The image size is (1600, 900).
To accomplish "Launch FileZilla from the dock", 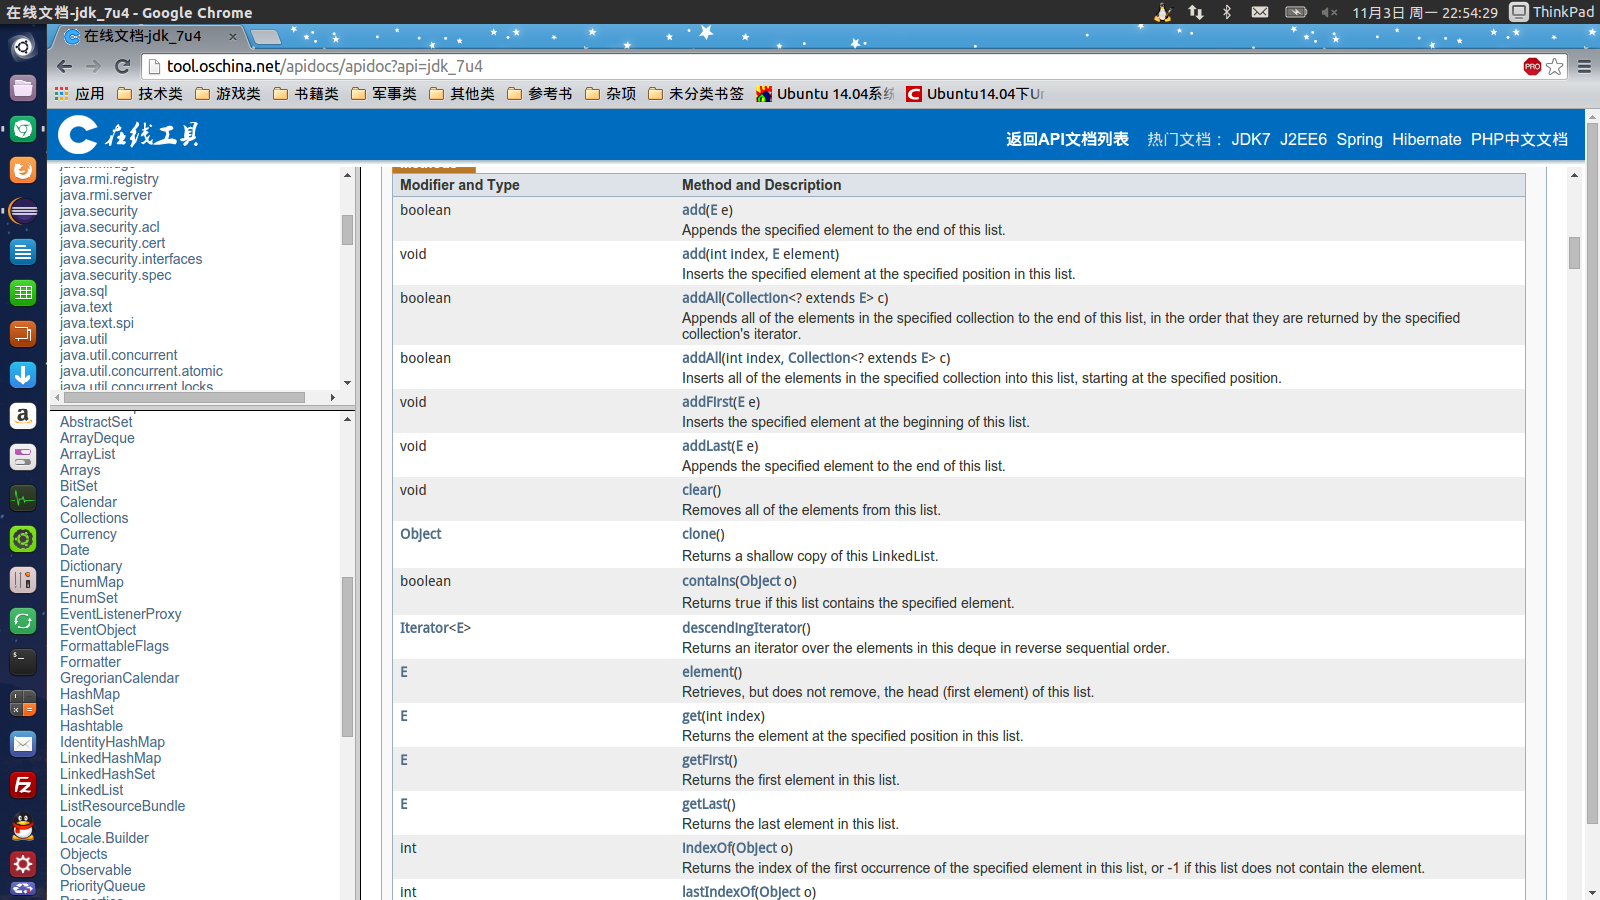I will point(23,785).
